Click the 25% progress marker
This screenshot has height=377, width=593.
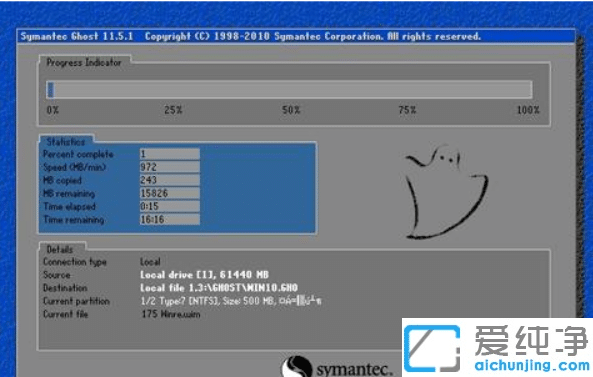[173, 110]
